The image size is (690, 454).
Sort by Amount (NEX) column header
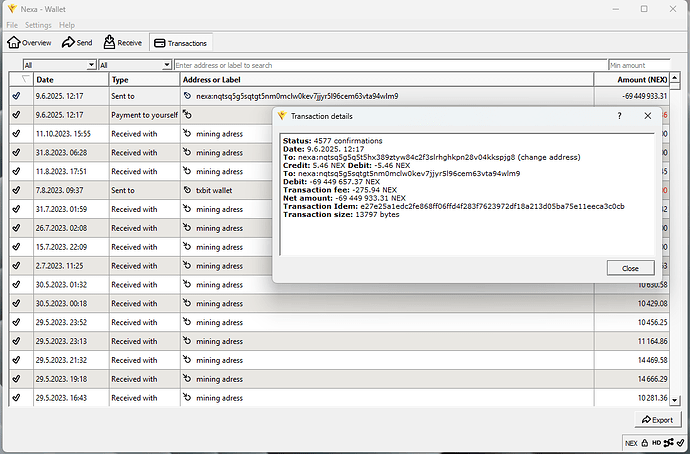[x=631, y=80]
